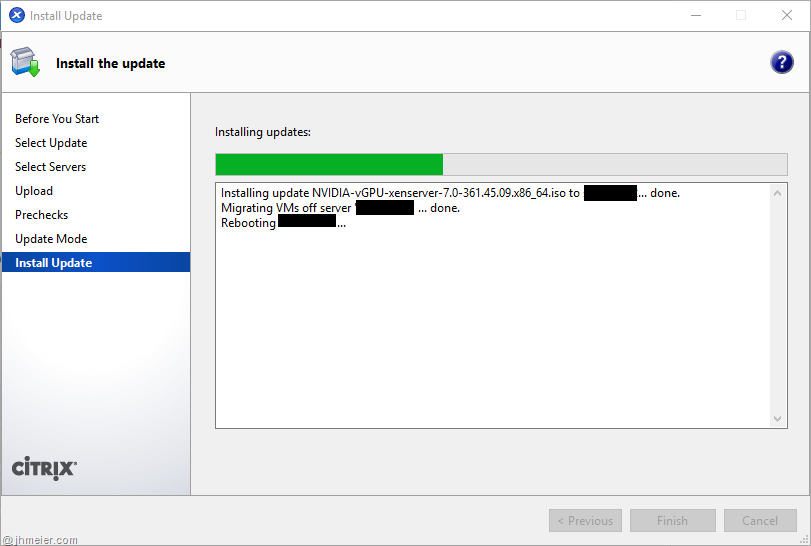Screen dimensions: 811x546
Task: Open the Select Update step
Action: [x=51, y=143]
